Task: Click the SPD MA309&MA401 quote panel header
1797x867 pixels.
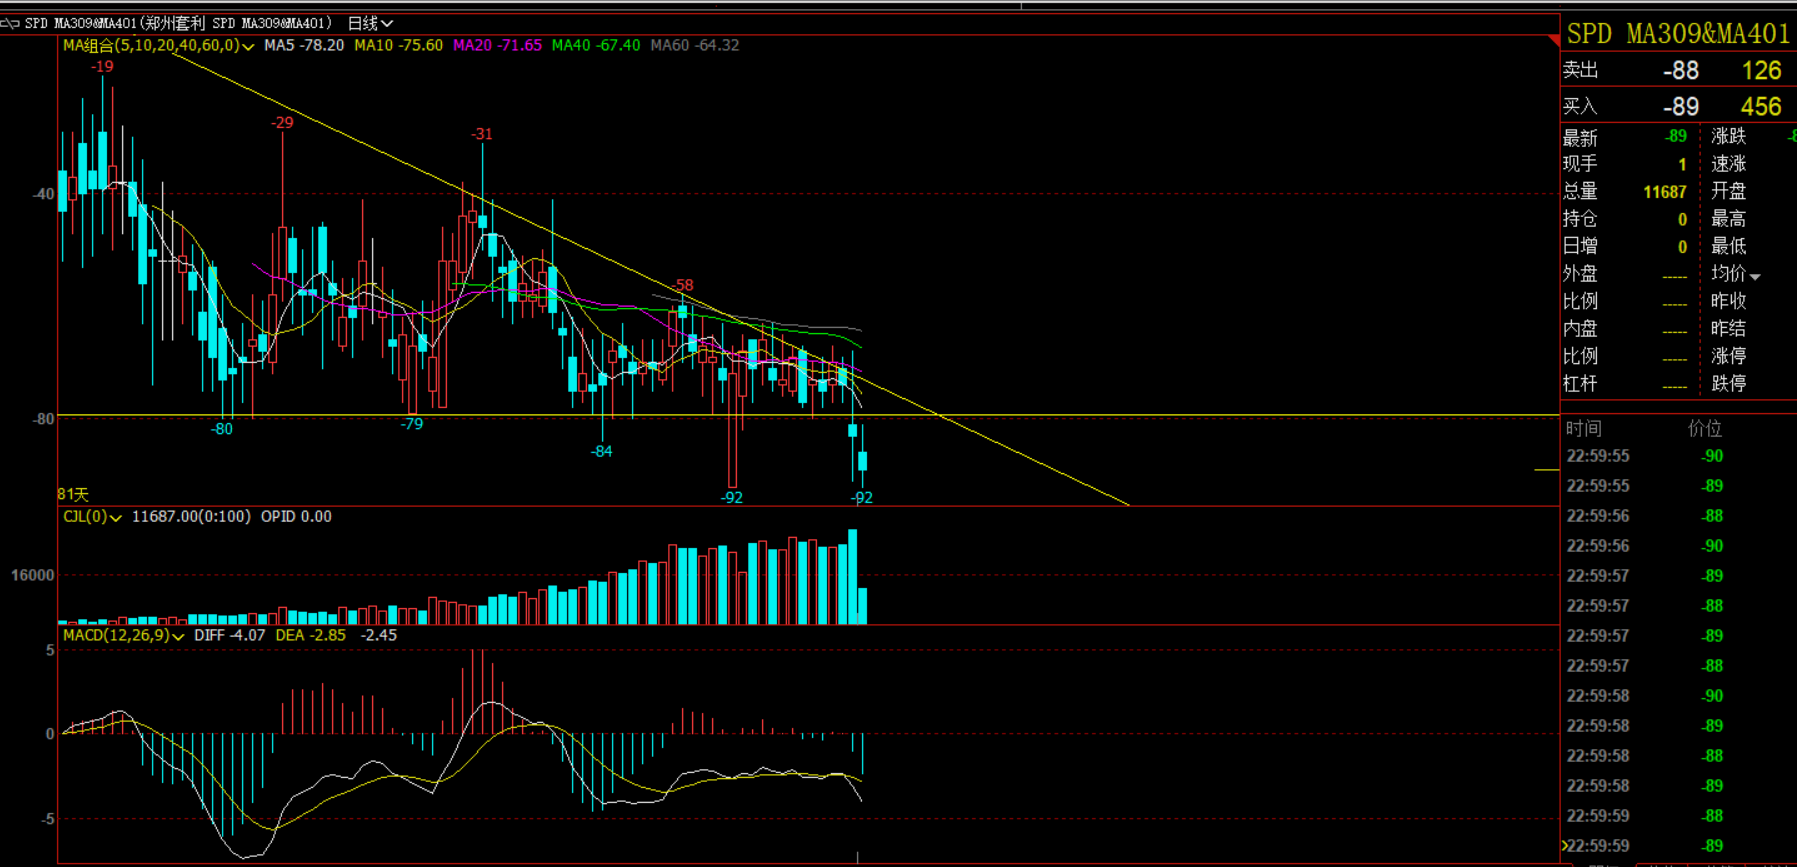Action: [1677, 34]
